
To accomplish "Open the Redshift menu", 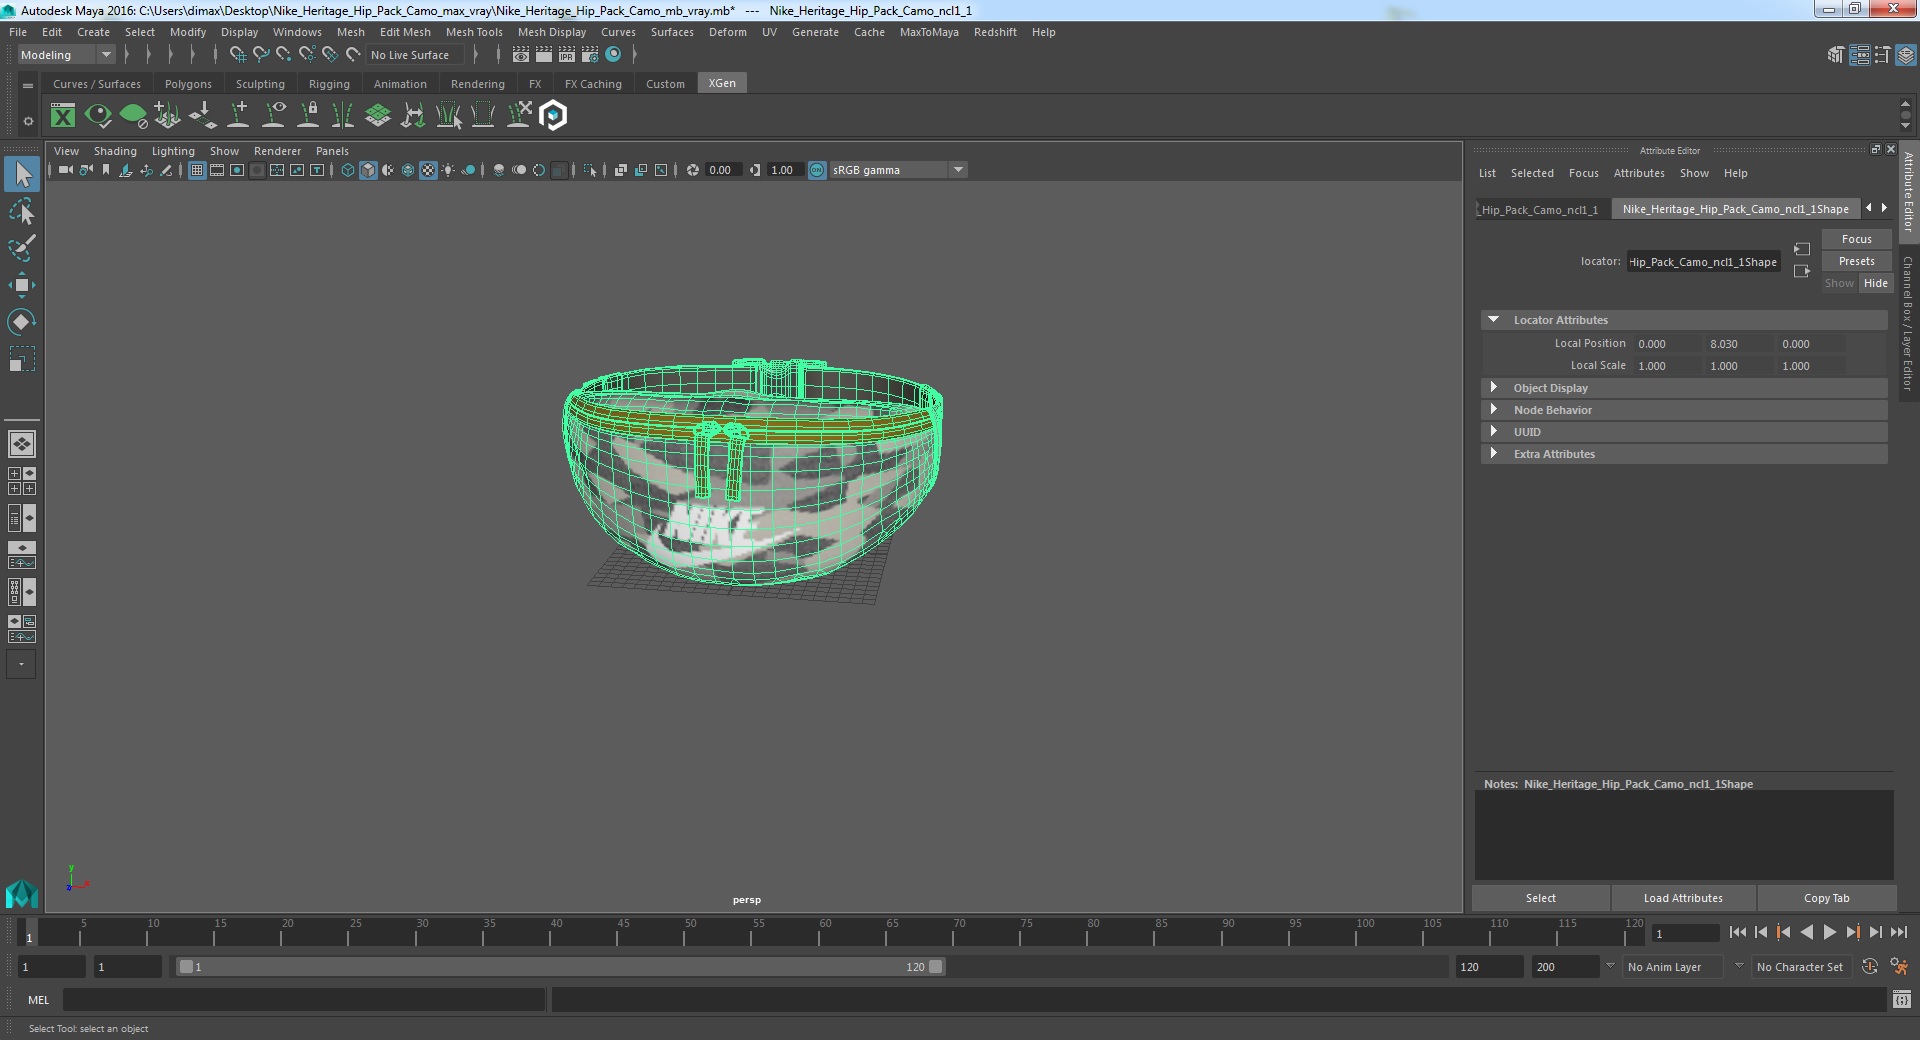I will point(995,32).
